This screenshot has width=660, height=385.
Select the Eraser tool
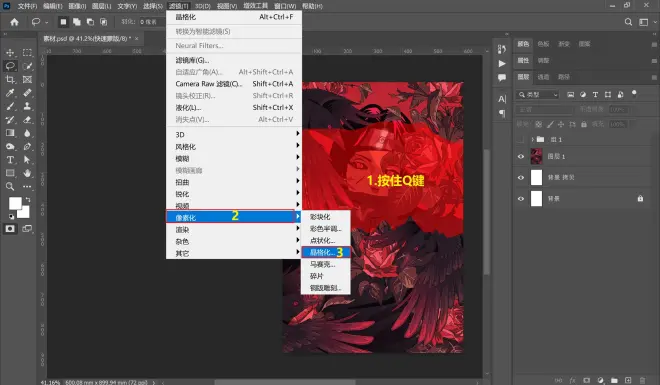[x=27, y=120]
